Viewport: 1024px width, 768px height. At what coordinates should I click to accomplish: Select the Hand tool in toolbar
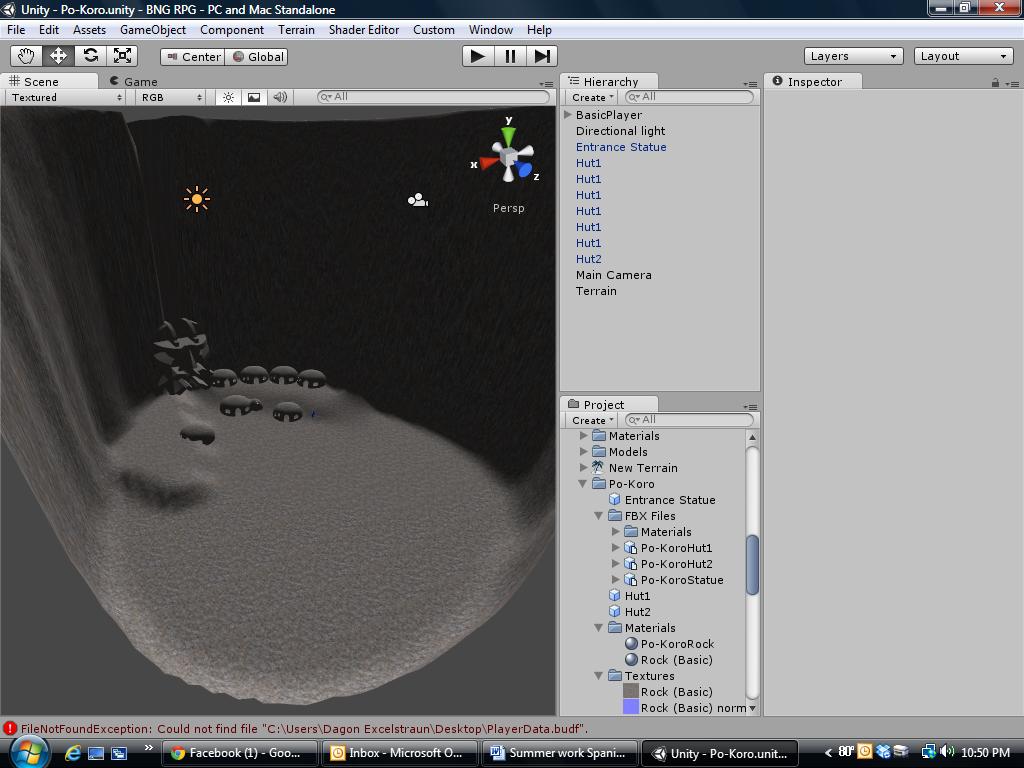[x=27, y=56]
